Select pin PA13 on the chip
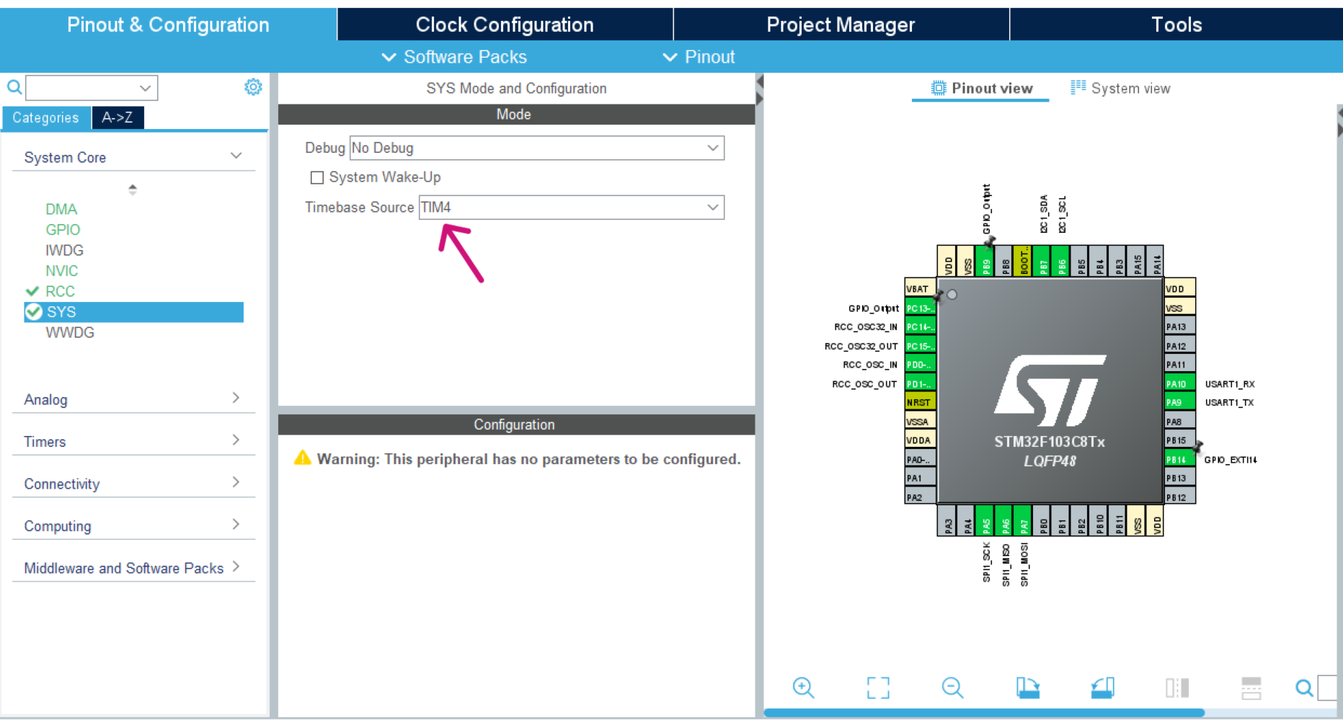 tap(1180, 327)
